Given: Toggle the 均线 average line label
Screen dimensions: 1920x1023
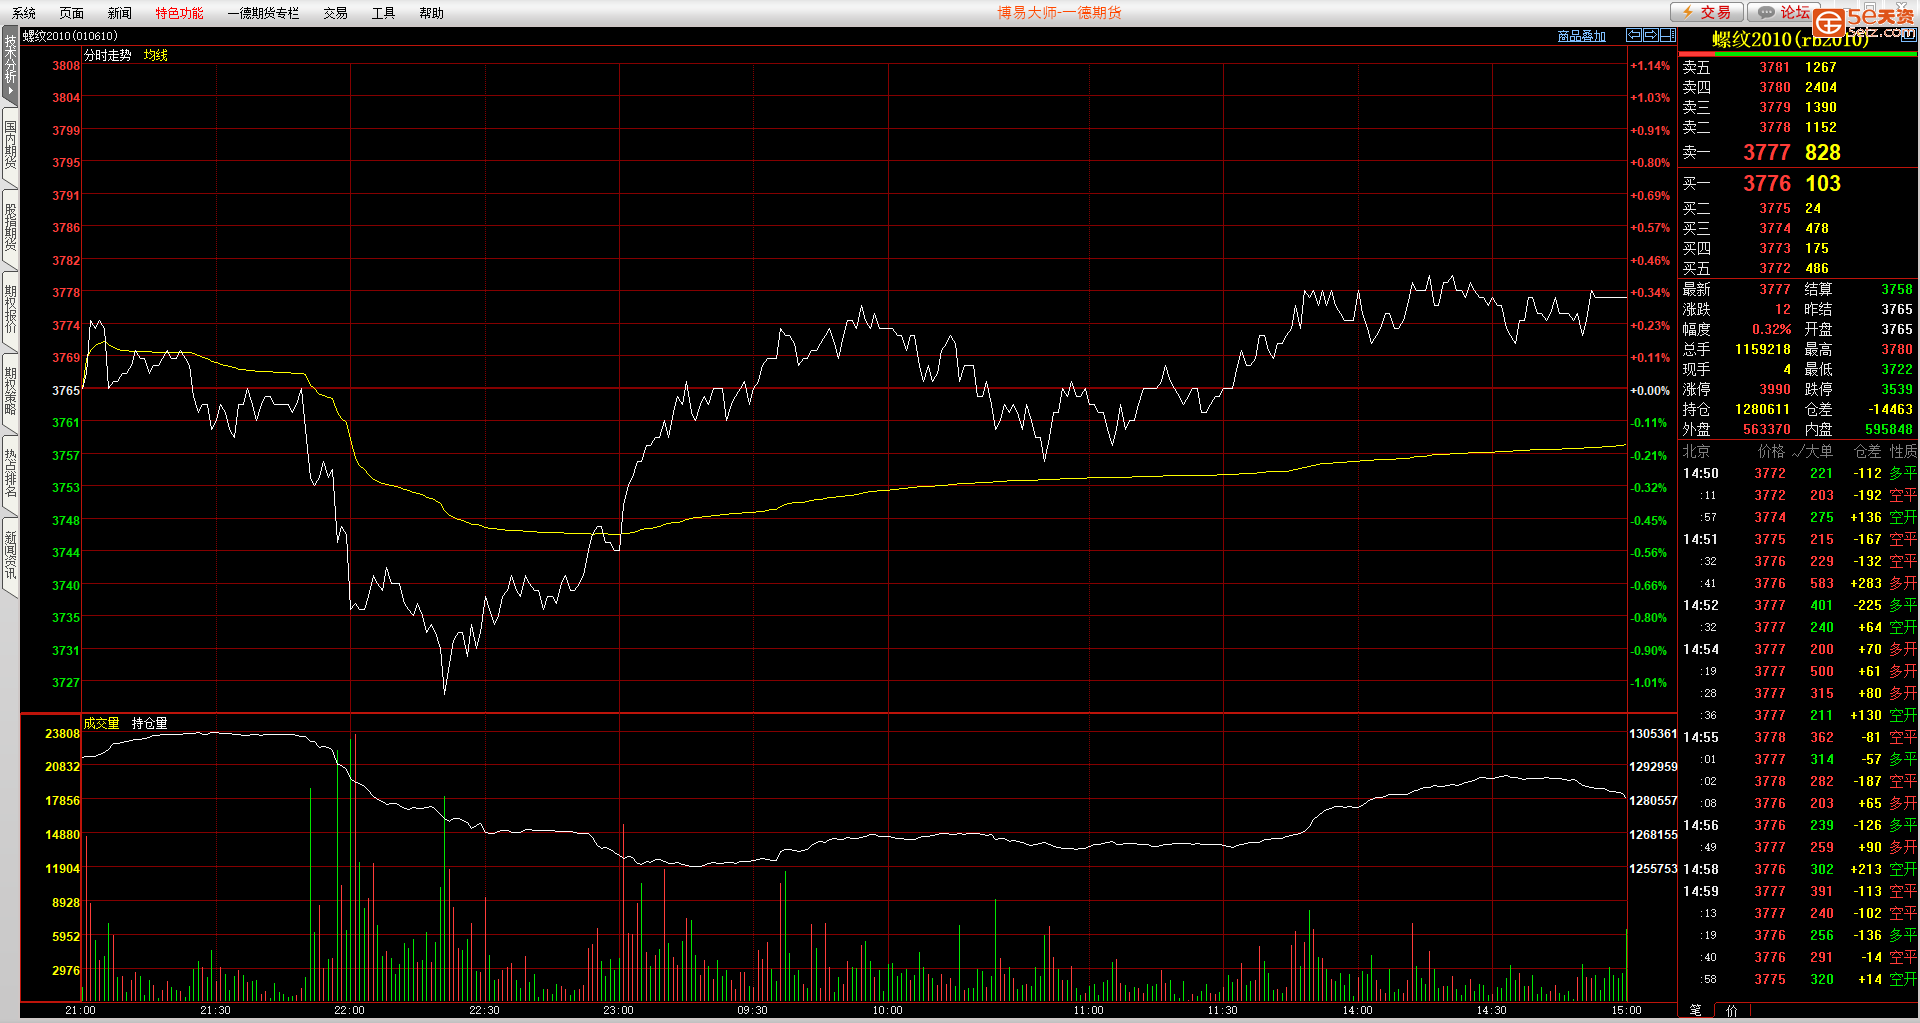Looking at the screenshot, I should click(x=155, y=55).
